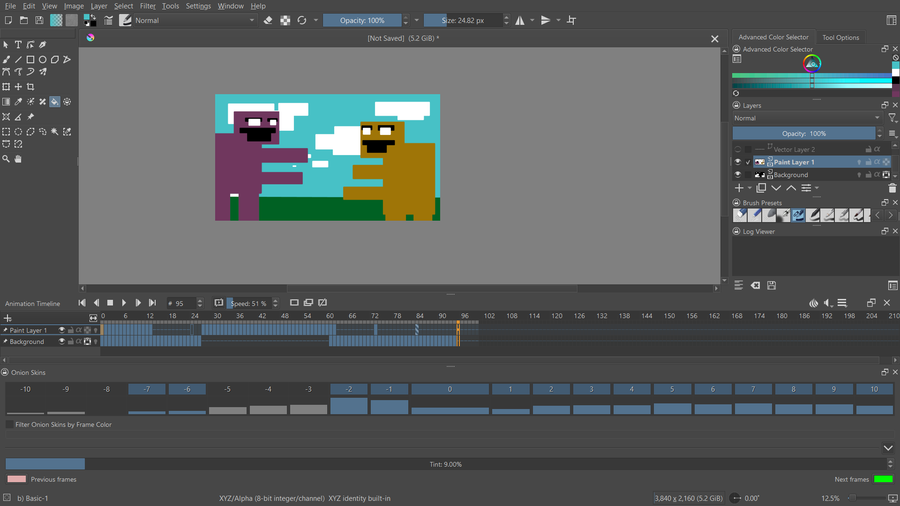Select the Calligraphy tool
The width and height of the screenshot is (900, 506).
point(42,44)
